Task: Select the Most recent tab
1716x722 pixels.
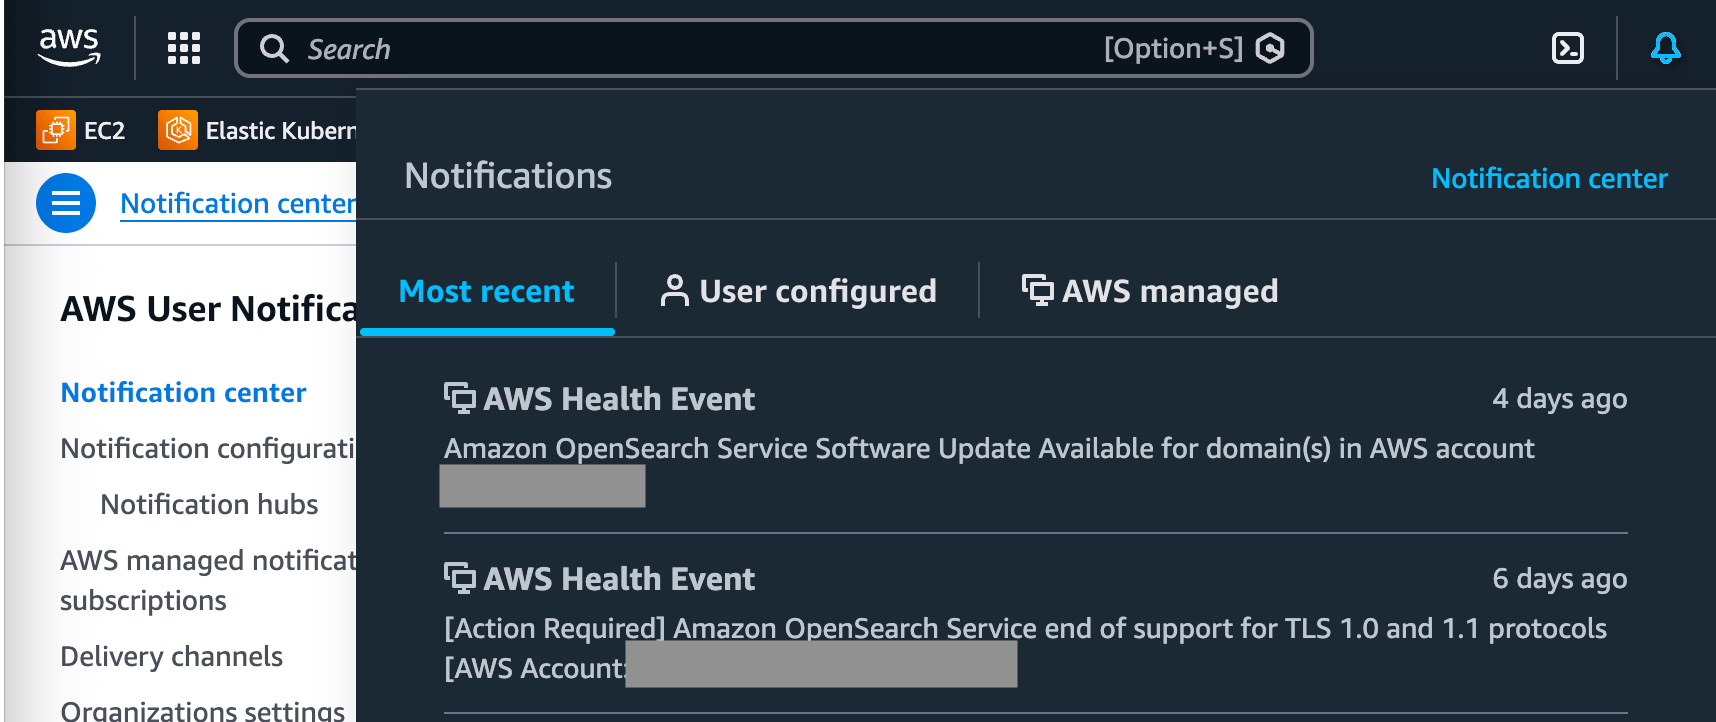Action: [x=486, y=291]
